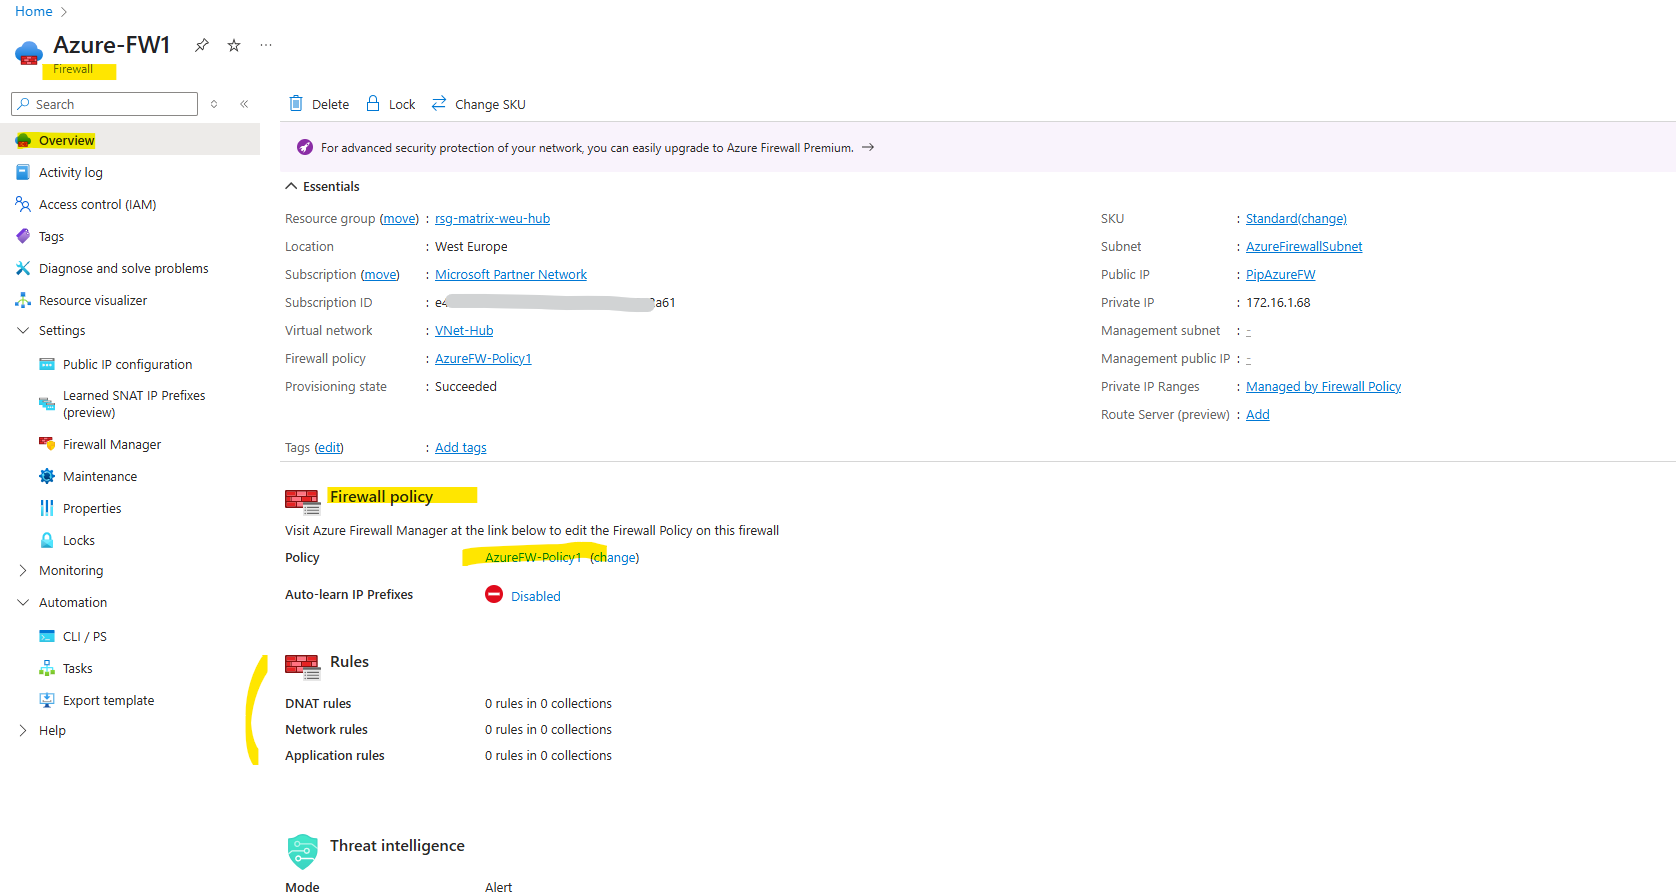
Task: Click the Tasks icon in Automation
Action: click(47, 668)
